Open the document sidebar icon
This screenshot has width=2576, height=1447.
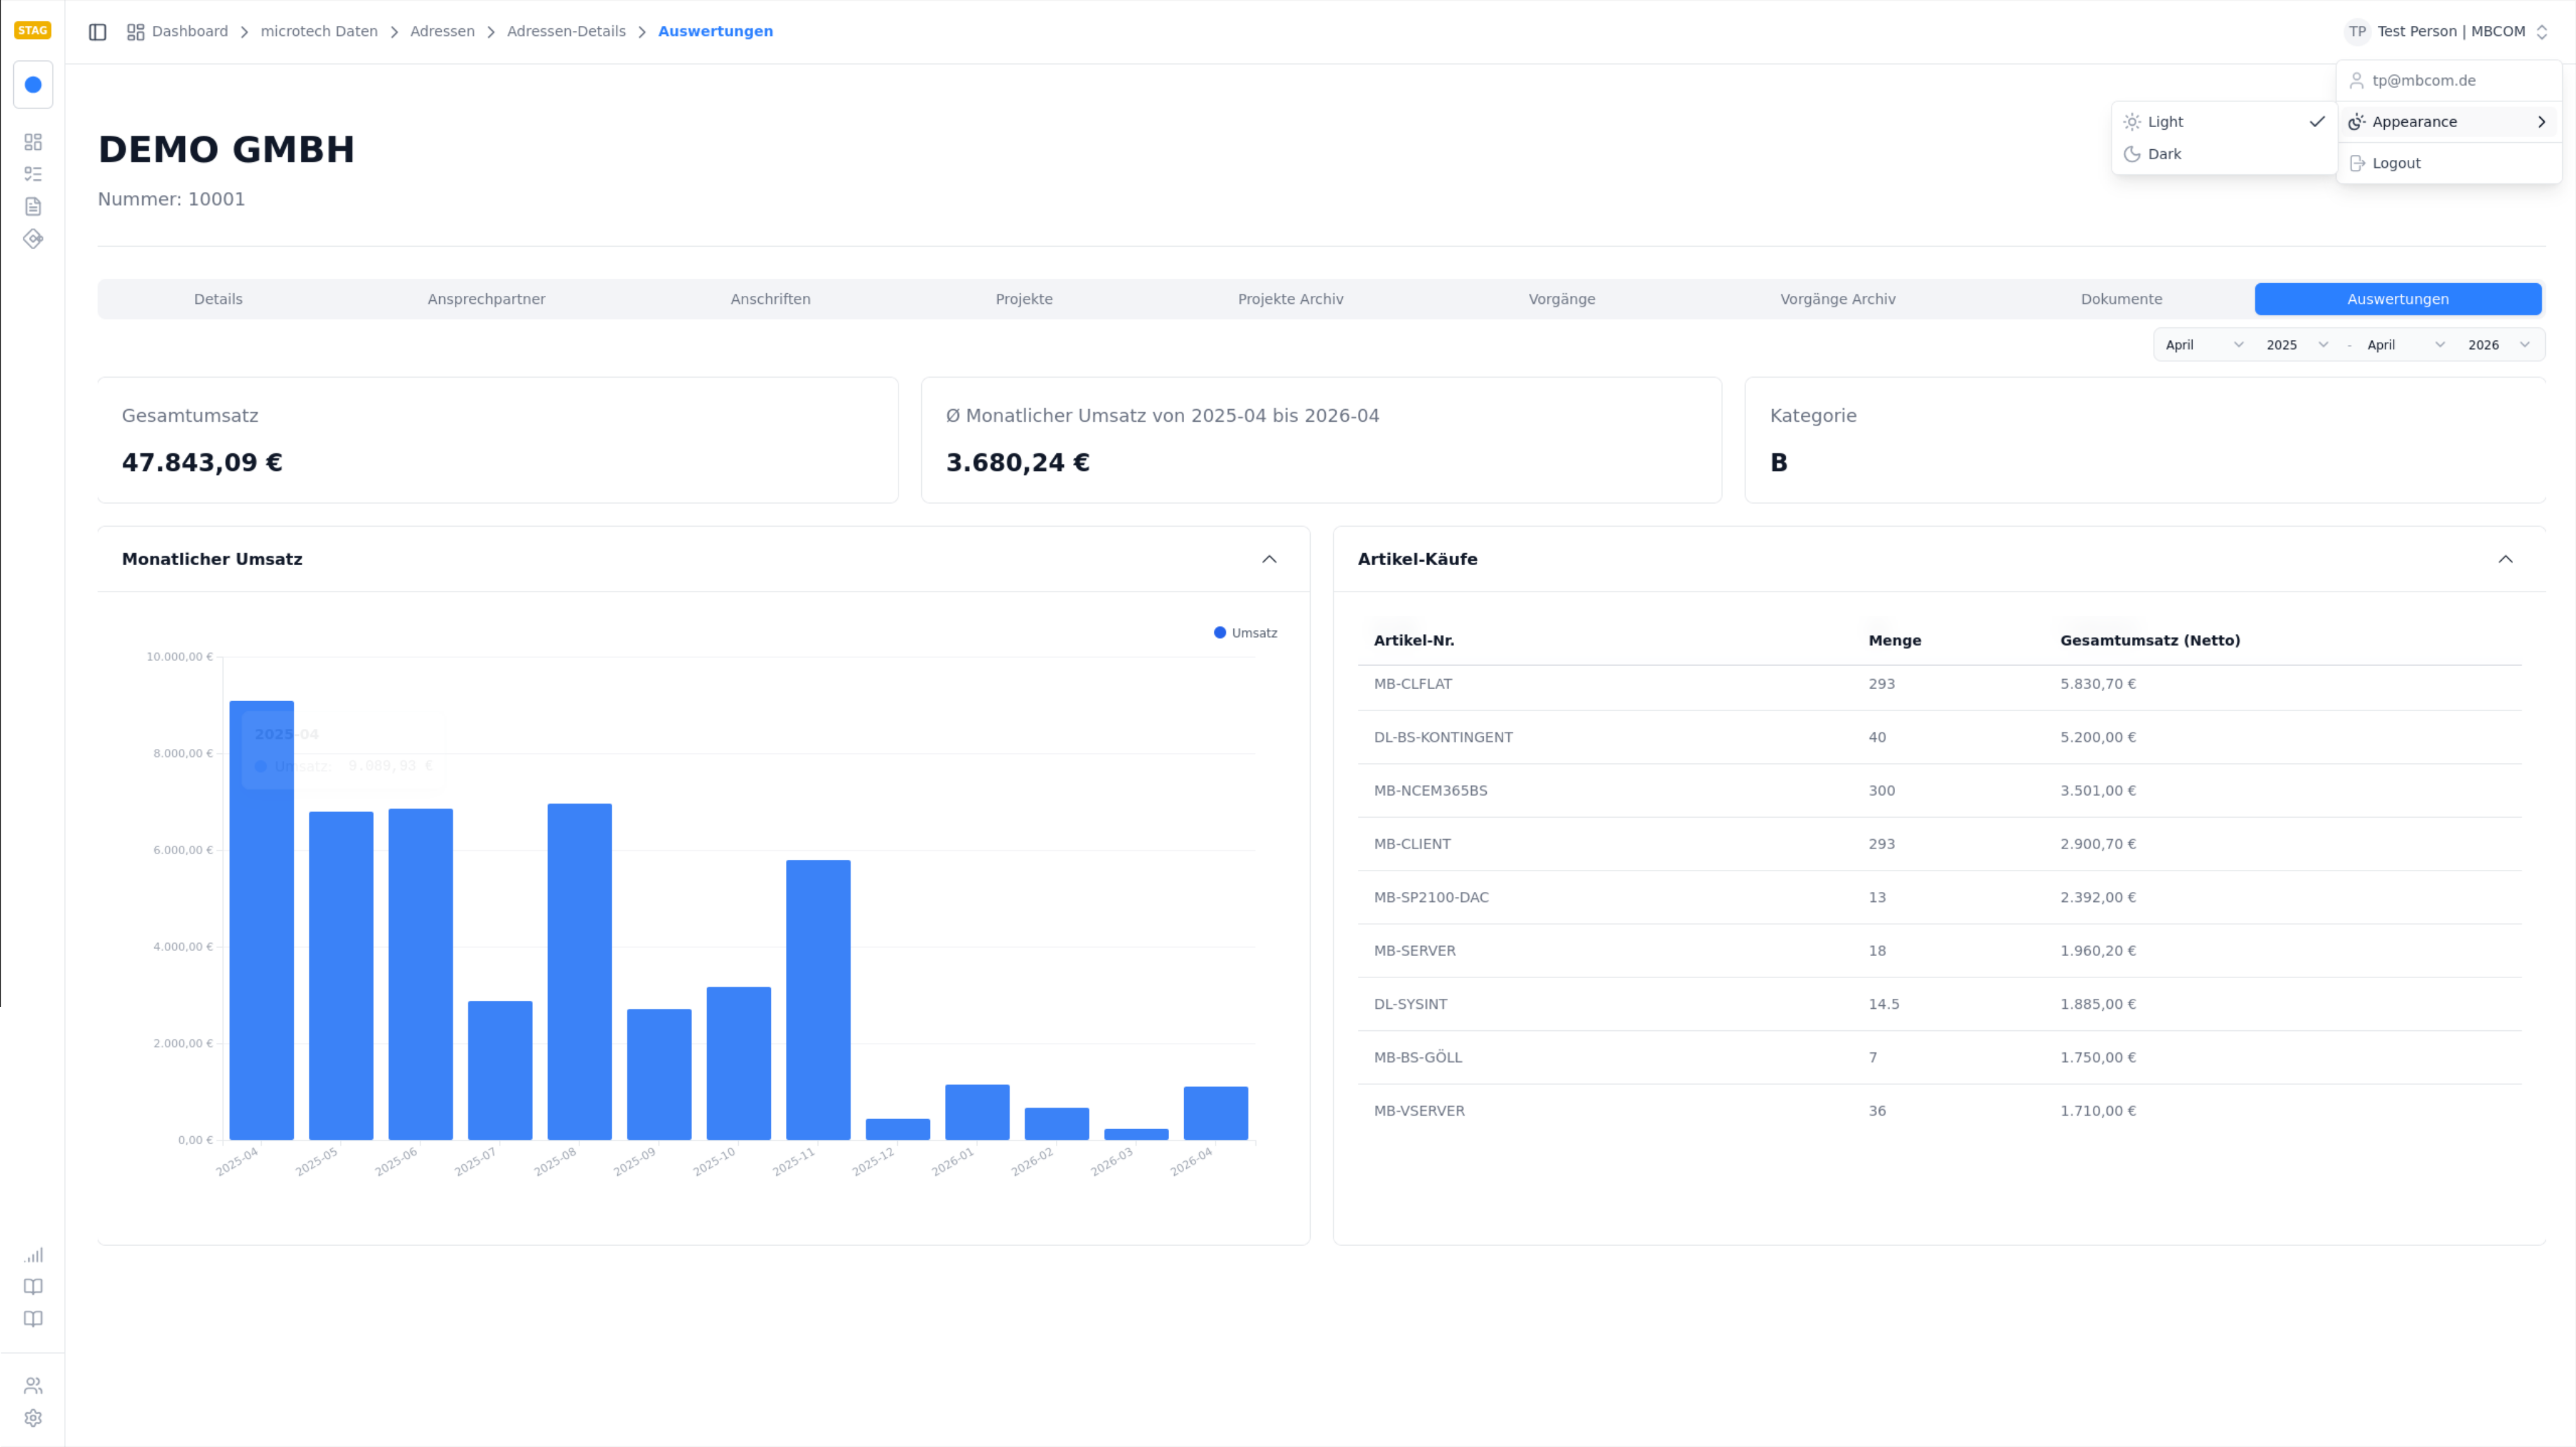[33, 206]
